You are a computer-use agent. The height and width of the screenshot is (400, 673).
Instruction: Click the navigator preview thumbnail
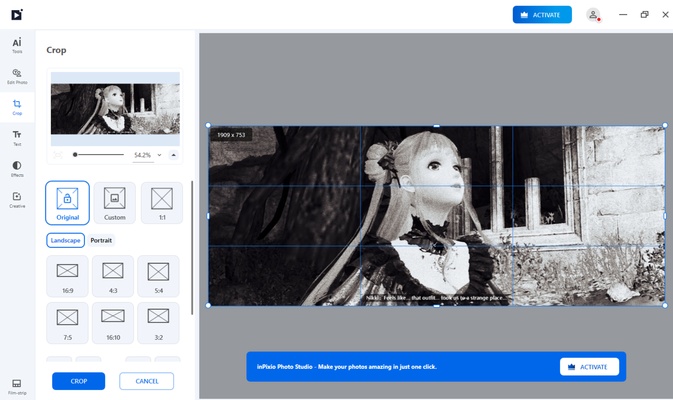115,109
